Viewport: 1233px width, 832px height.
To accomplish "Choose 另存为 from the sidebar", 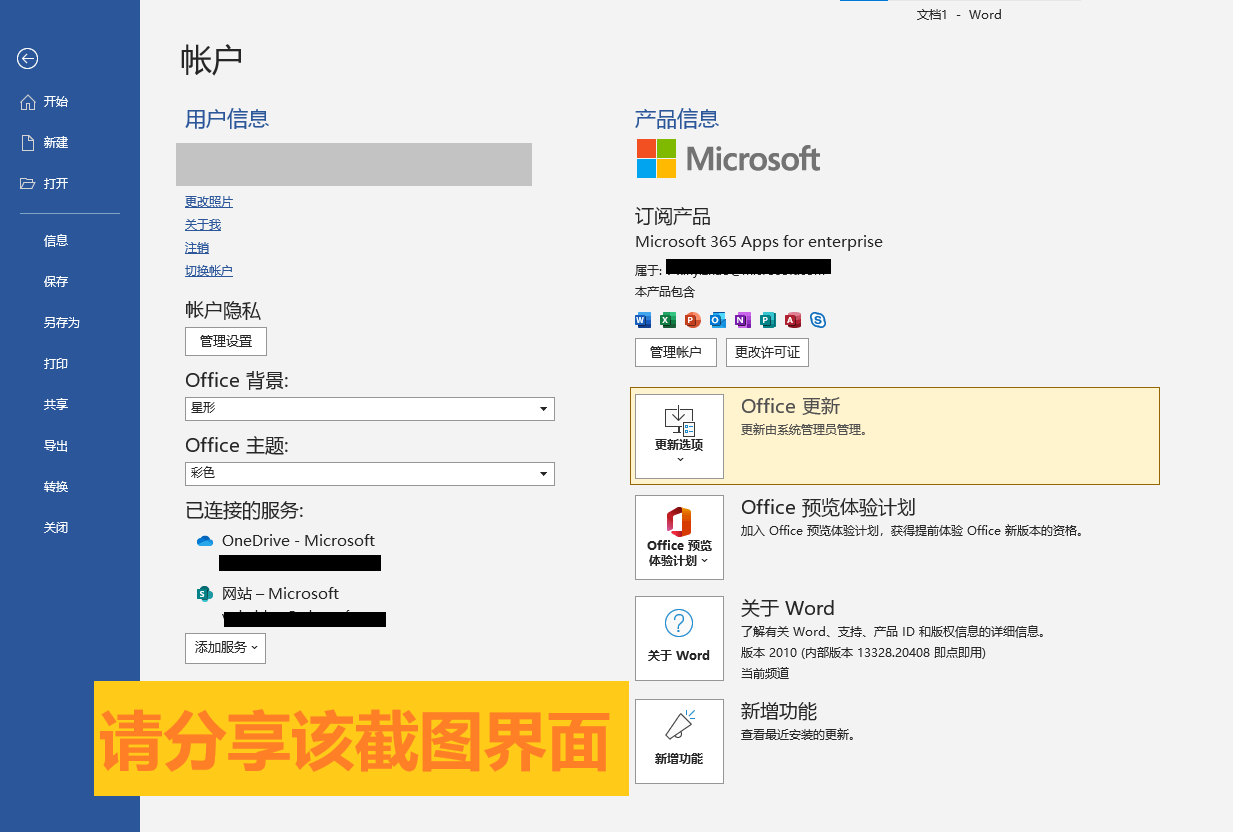I will (61, 323).
